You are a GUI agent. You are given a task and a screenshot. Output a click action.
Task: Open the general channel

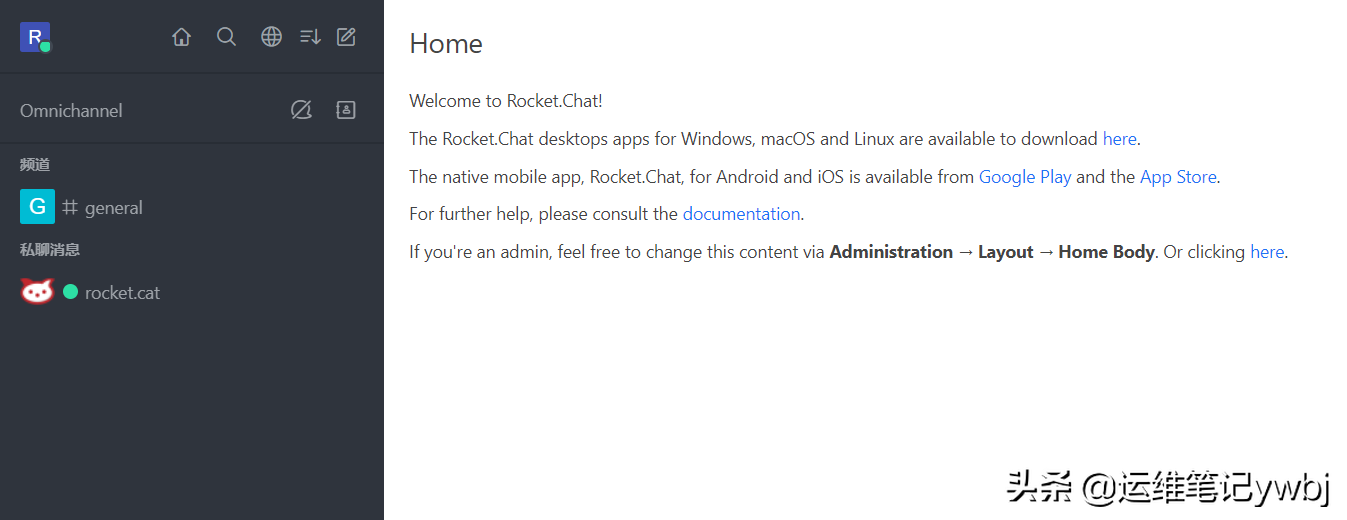114,208
